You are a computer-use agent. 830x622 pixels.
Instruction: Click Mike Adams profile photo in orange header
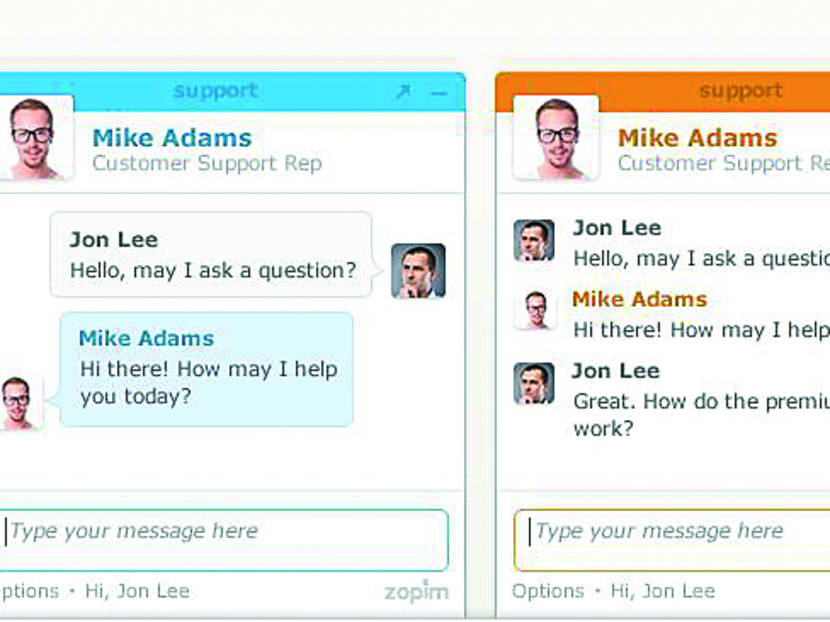pyautogui.click(x=557, y=135)
